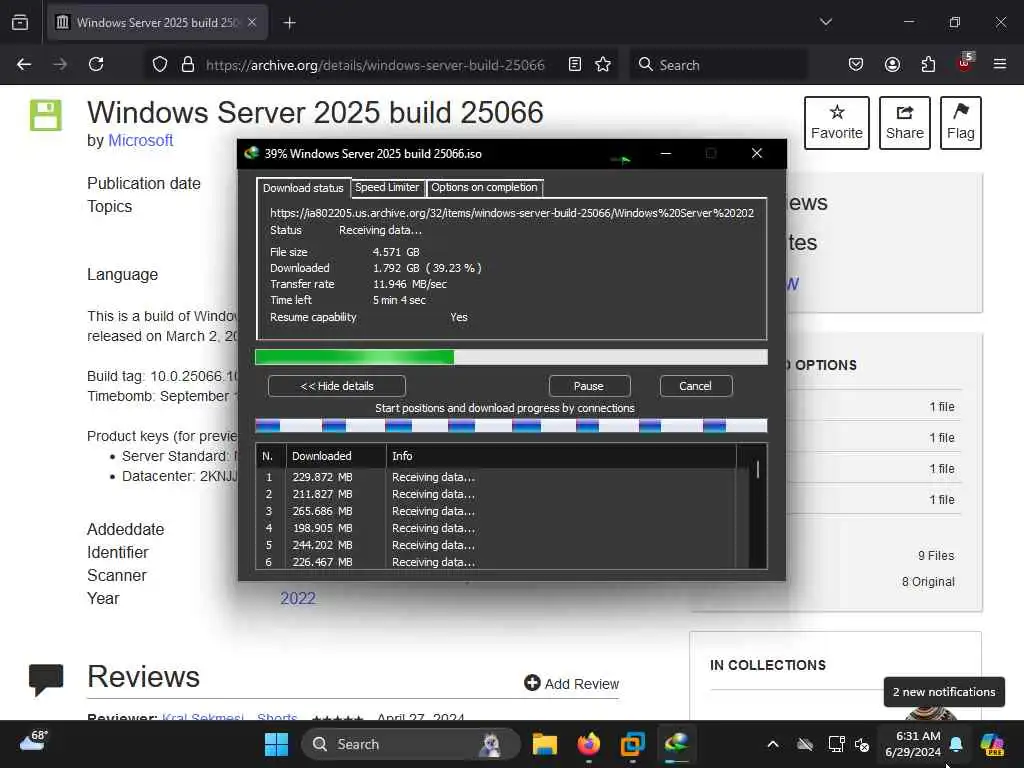Viewport: 1024px width, 768px height.
Task: Toggle reader view icon in address bar
Action: tap(575, 64)
